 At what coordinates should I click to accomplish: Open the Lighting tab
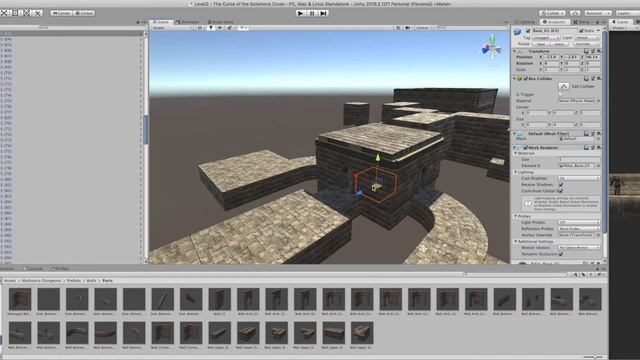click(525, 22)
